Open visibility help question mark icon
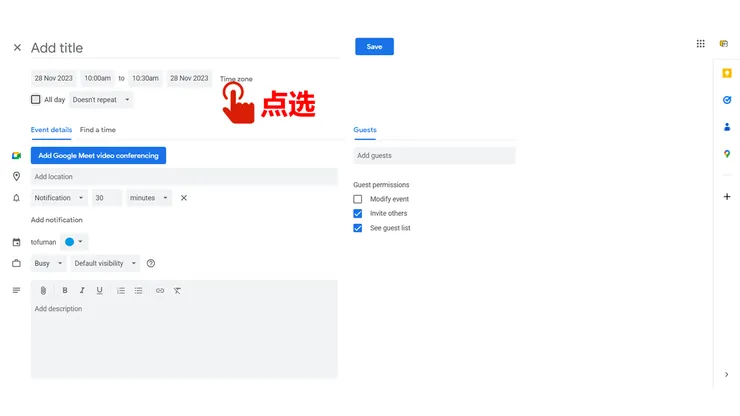This screenshot has width=740, height=416. coord(151,263)
